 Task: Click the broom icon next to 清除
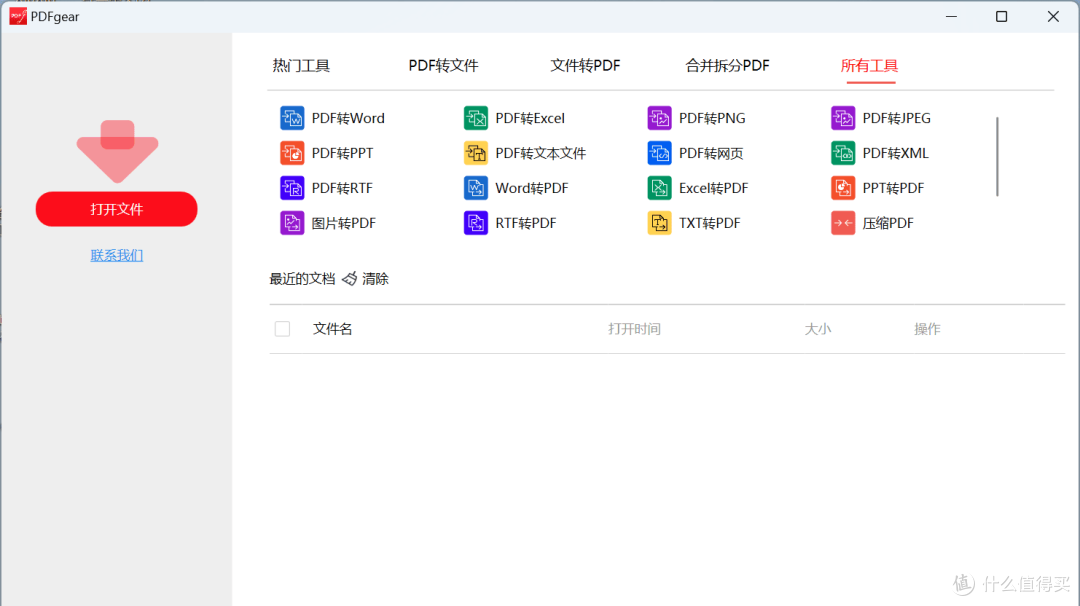pyautogui.click(x=350, y=278)
